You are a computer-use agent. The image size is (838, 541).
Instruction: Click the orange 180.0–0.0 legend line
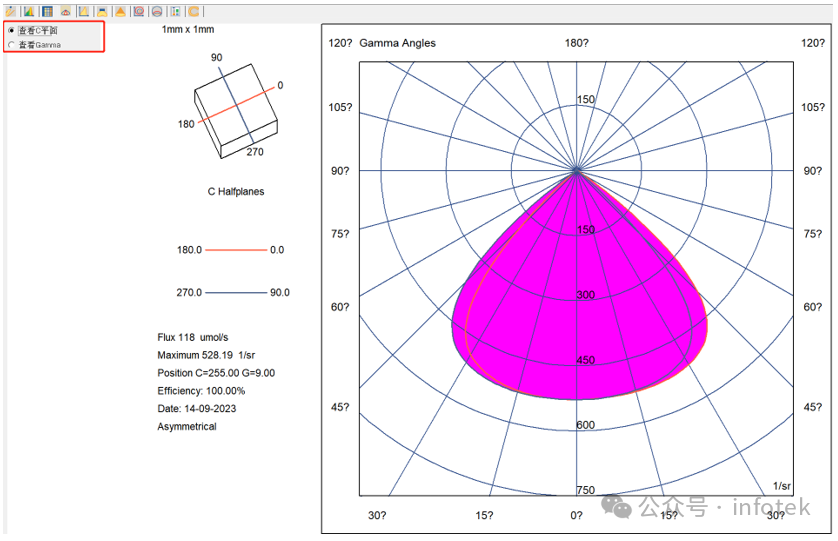tap(236, 250)
